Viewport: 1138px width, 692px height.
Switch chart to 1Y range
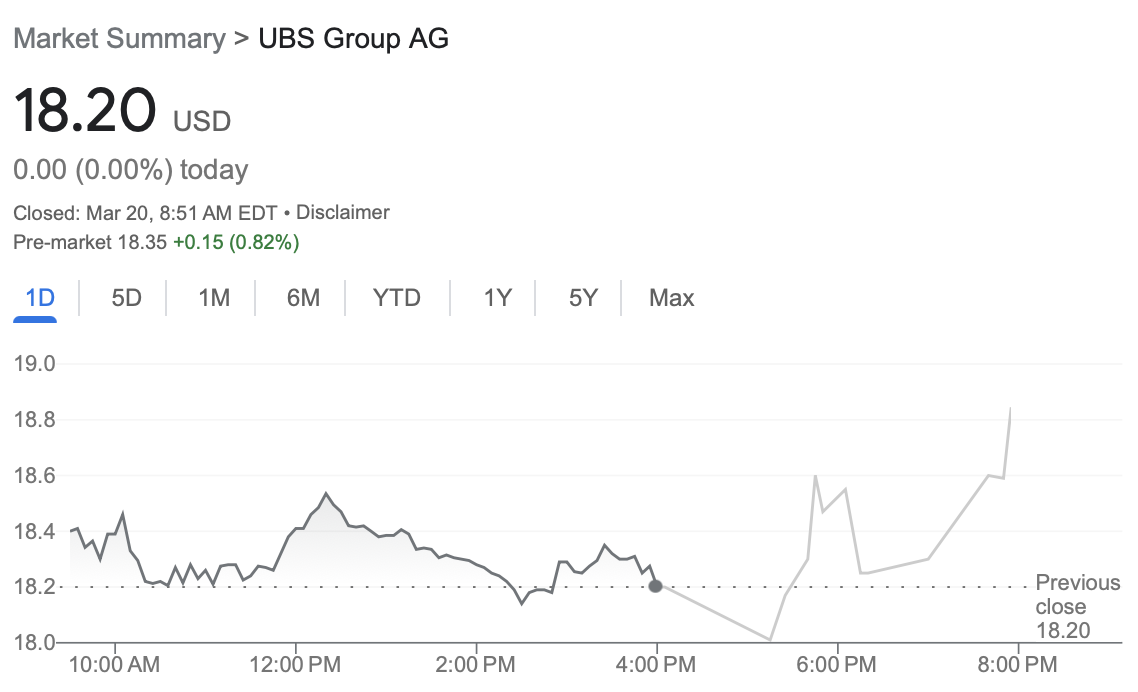click(497, 298)
